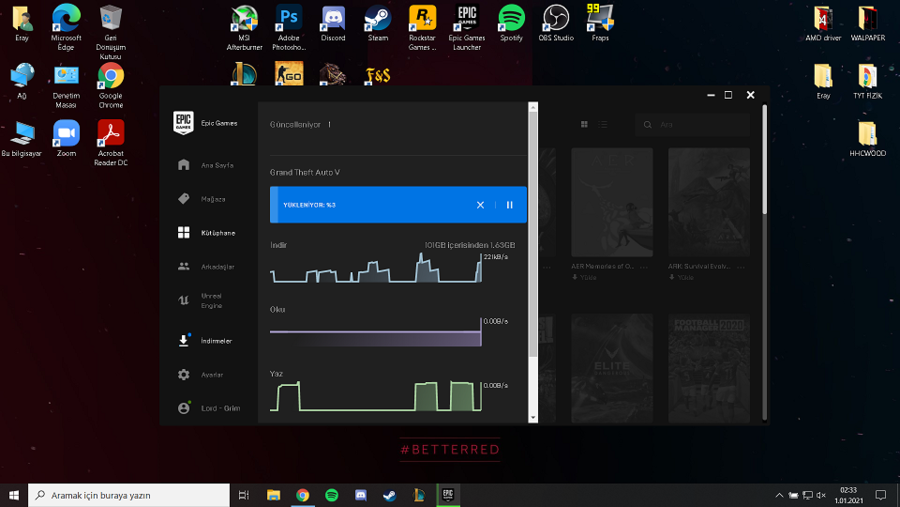Show hidden system tray icons
This screenshot has height=507, width=900.
coord(779,495)
